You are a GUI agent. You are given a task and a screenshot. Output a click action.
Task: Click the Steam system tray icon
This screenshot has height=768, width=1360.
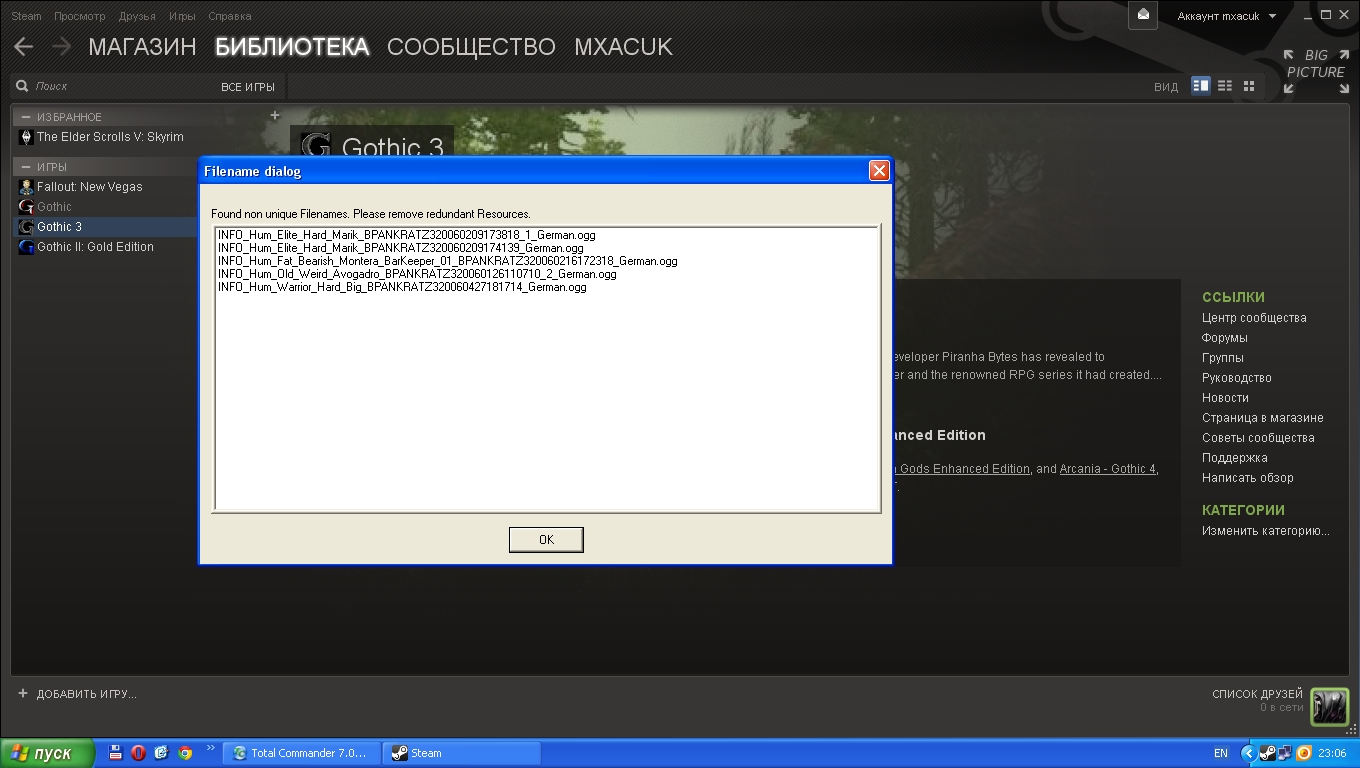[x=1267, y=753]
